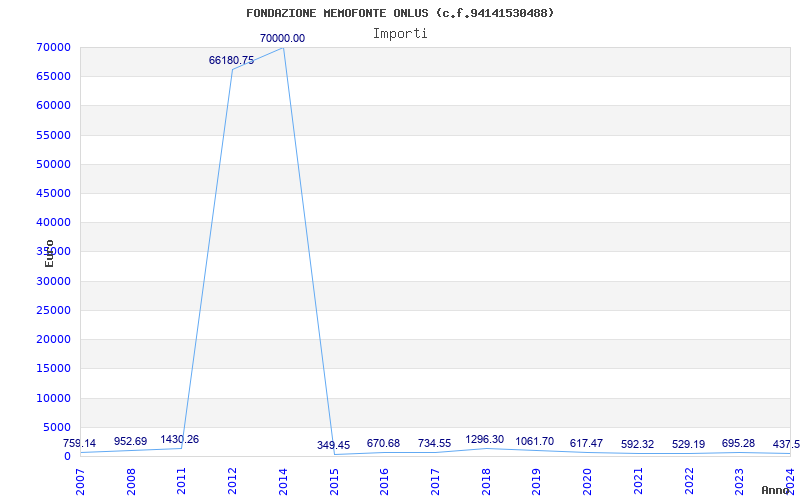Select the 2019 x-axis year label

point(537,482)
